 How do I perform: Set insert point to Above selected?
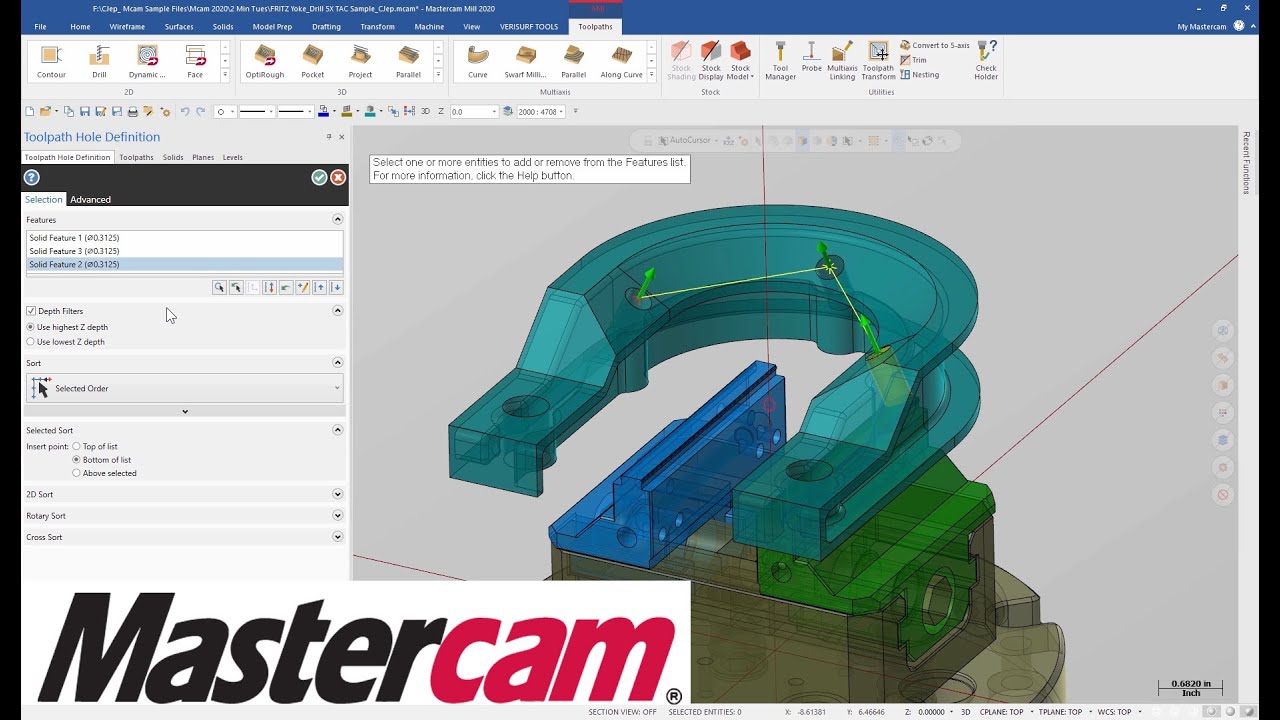tap(104, 473)
